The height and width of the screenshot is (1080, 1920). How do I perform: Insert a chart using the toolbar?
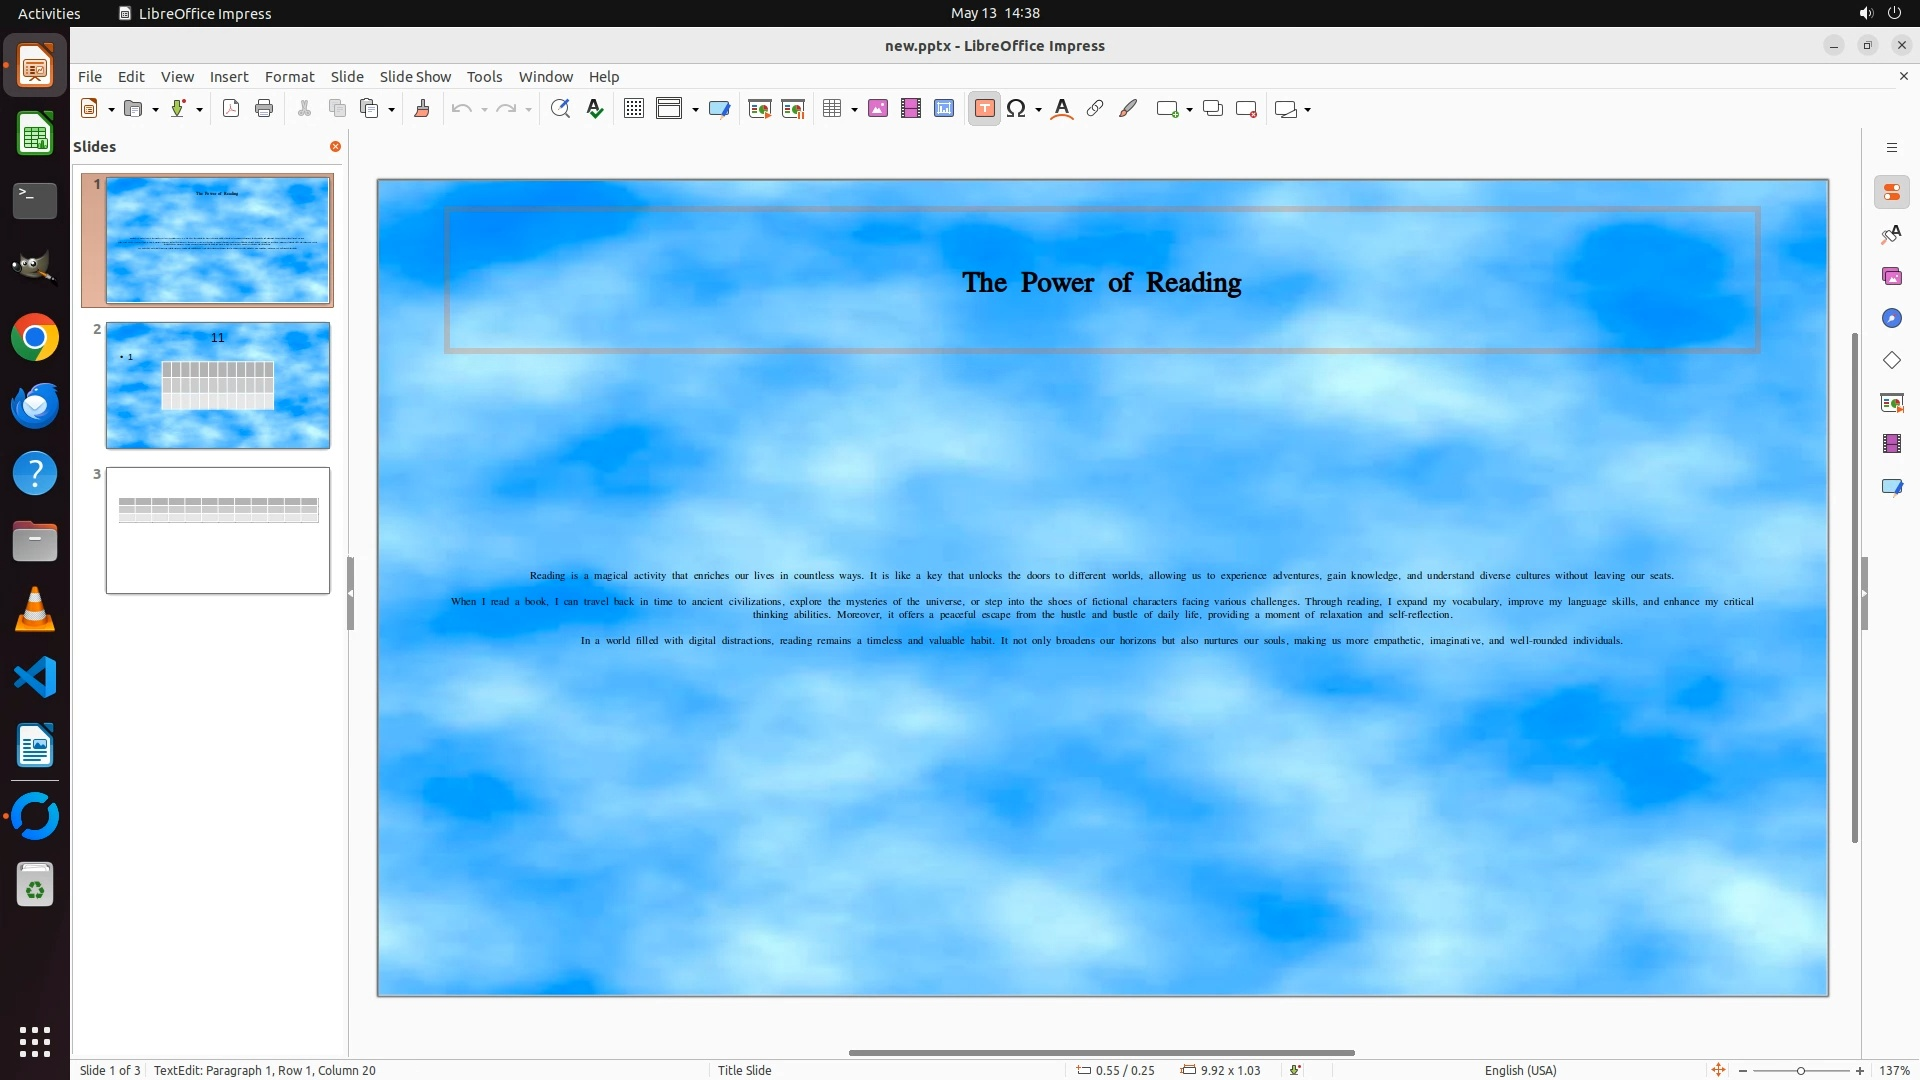click(x=944, y=109)
